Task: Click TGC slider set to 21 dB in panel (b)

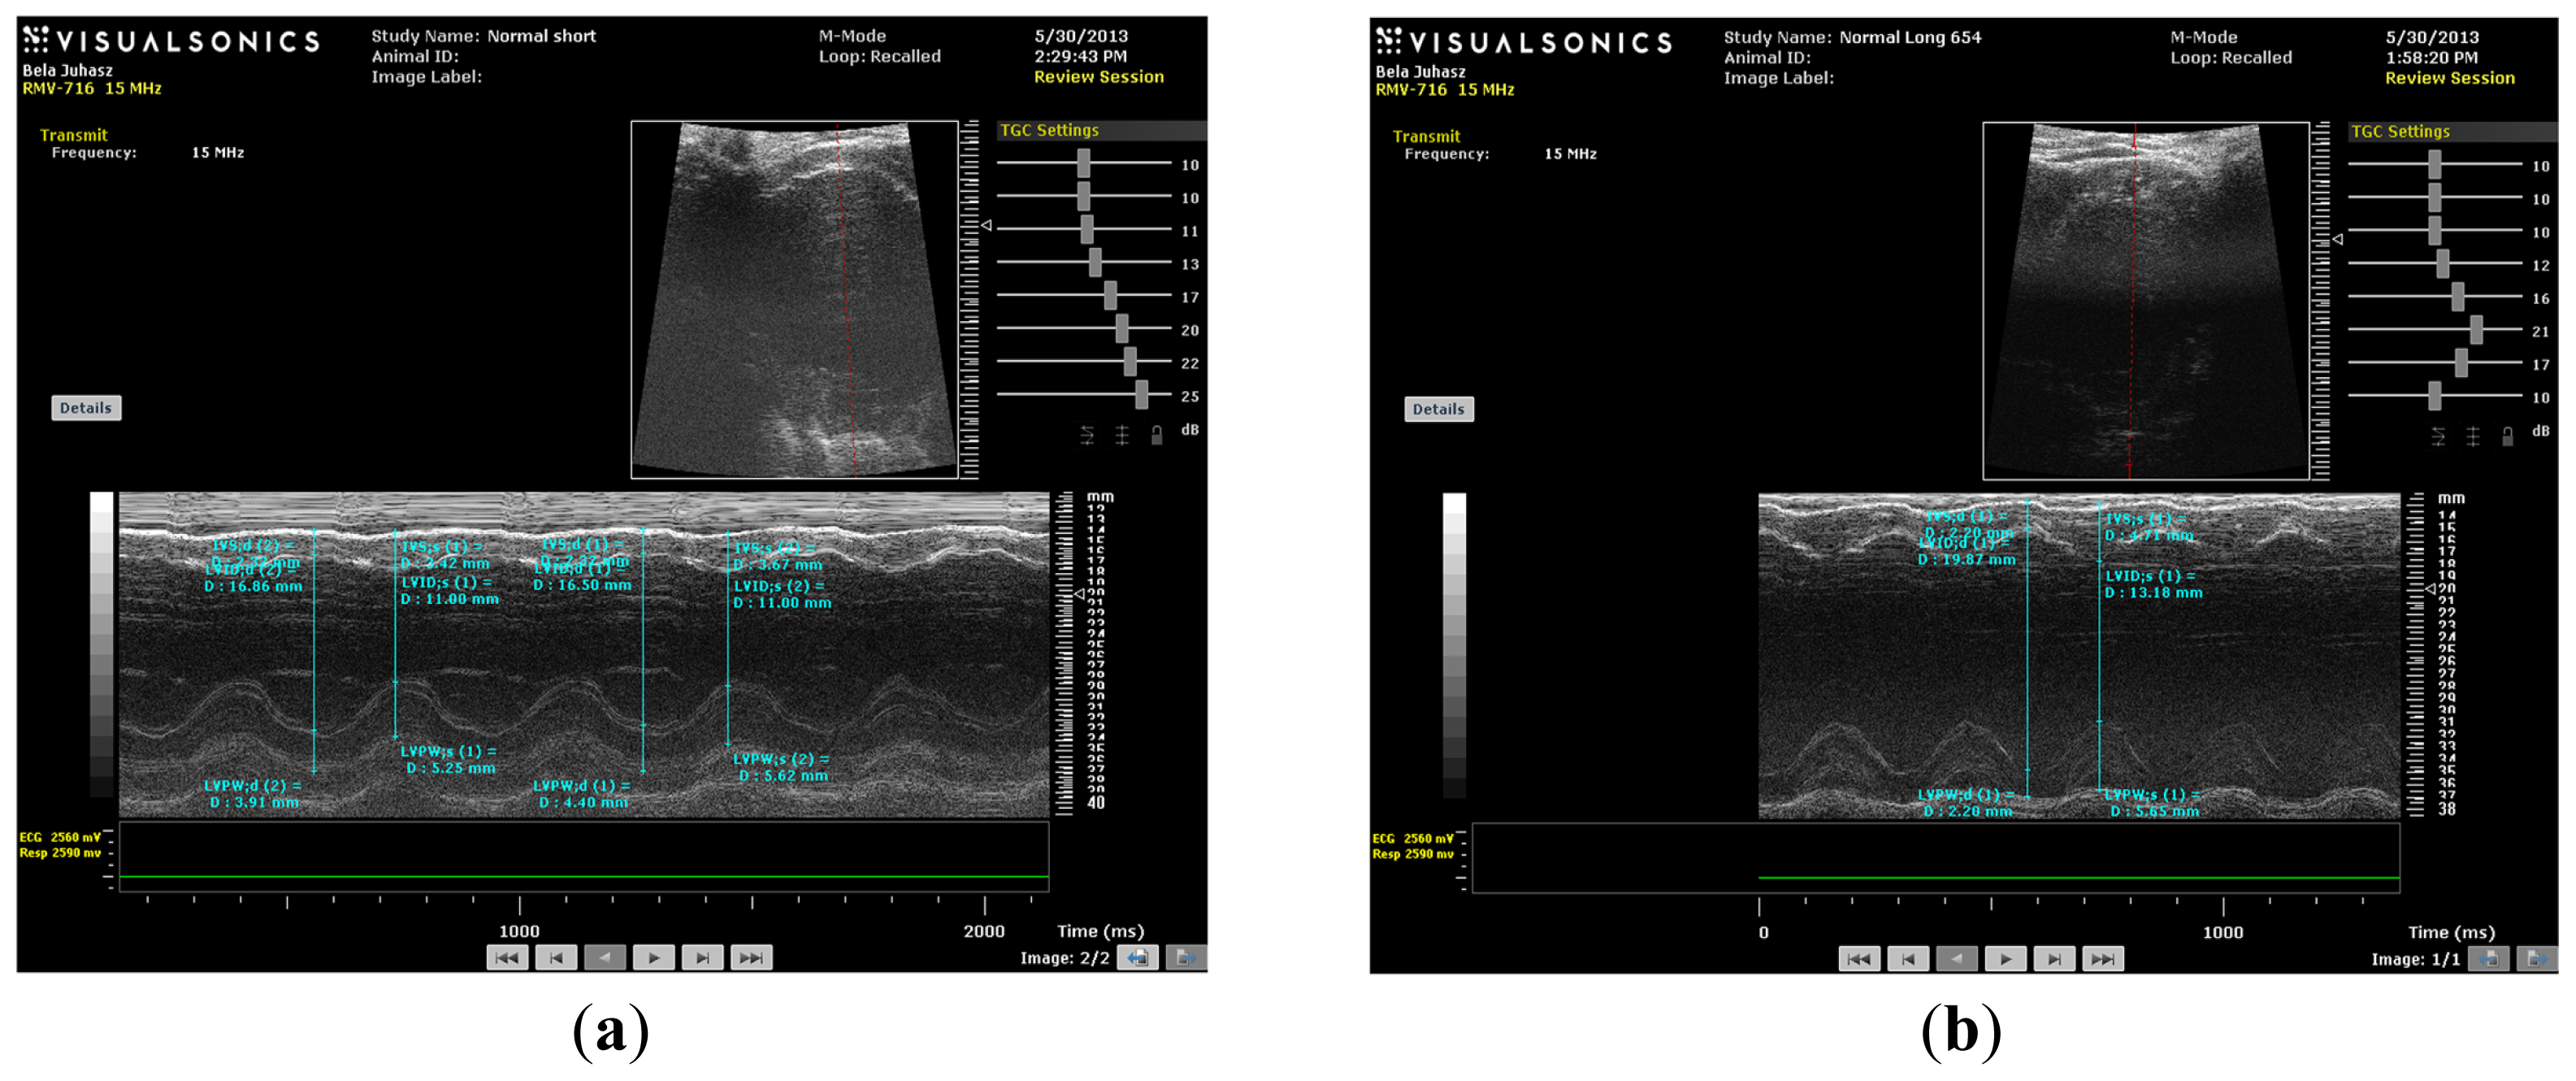Action: [2475, 330]
